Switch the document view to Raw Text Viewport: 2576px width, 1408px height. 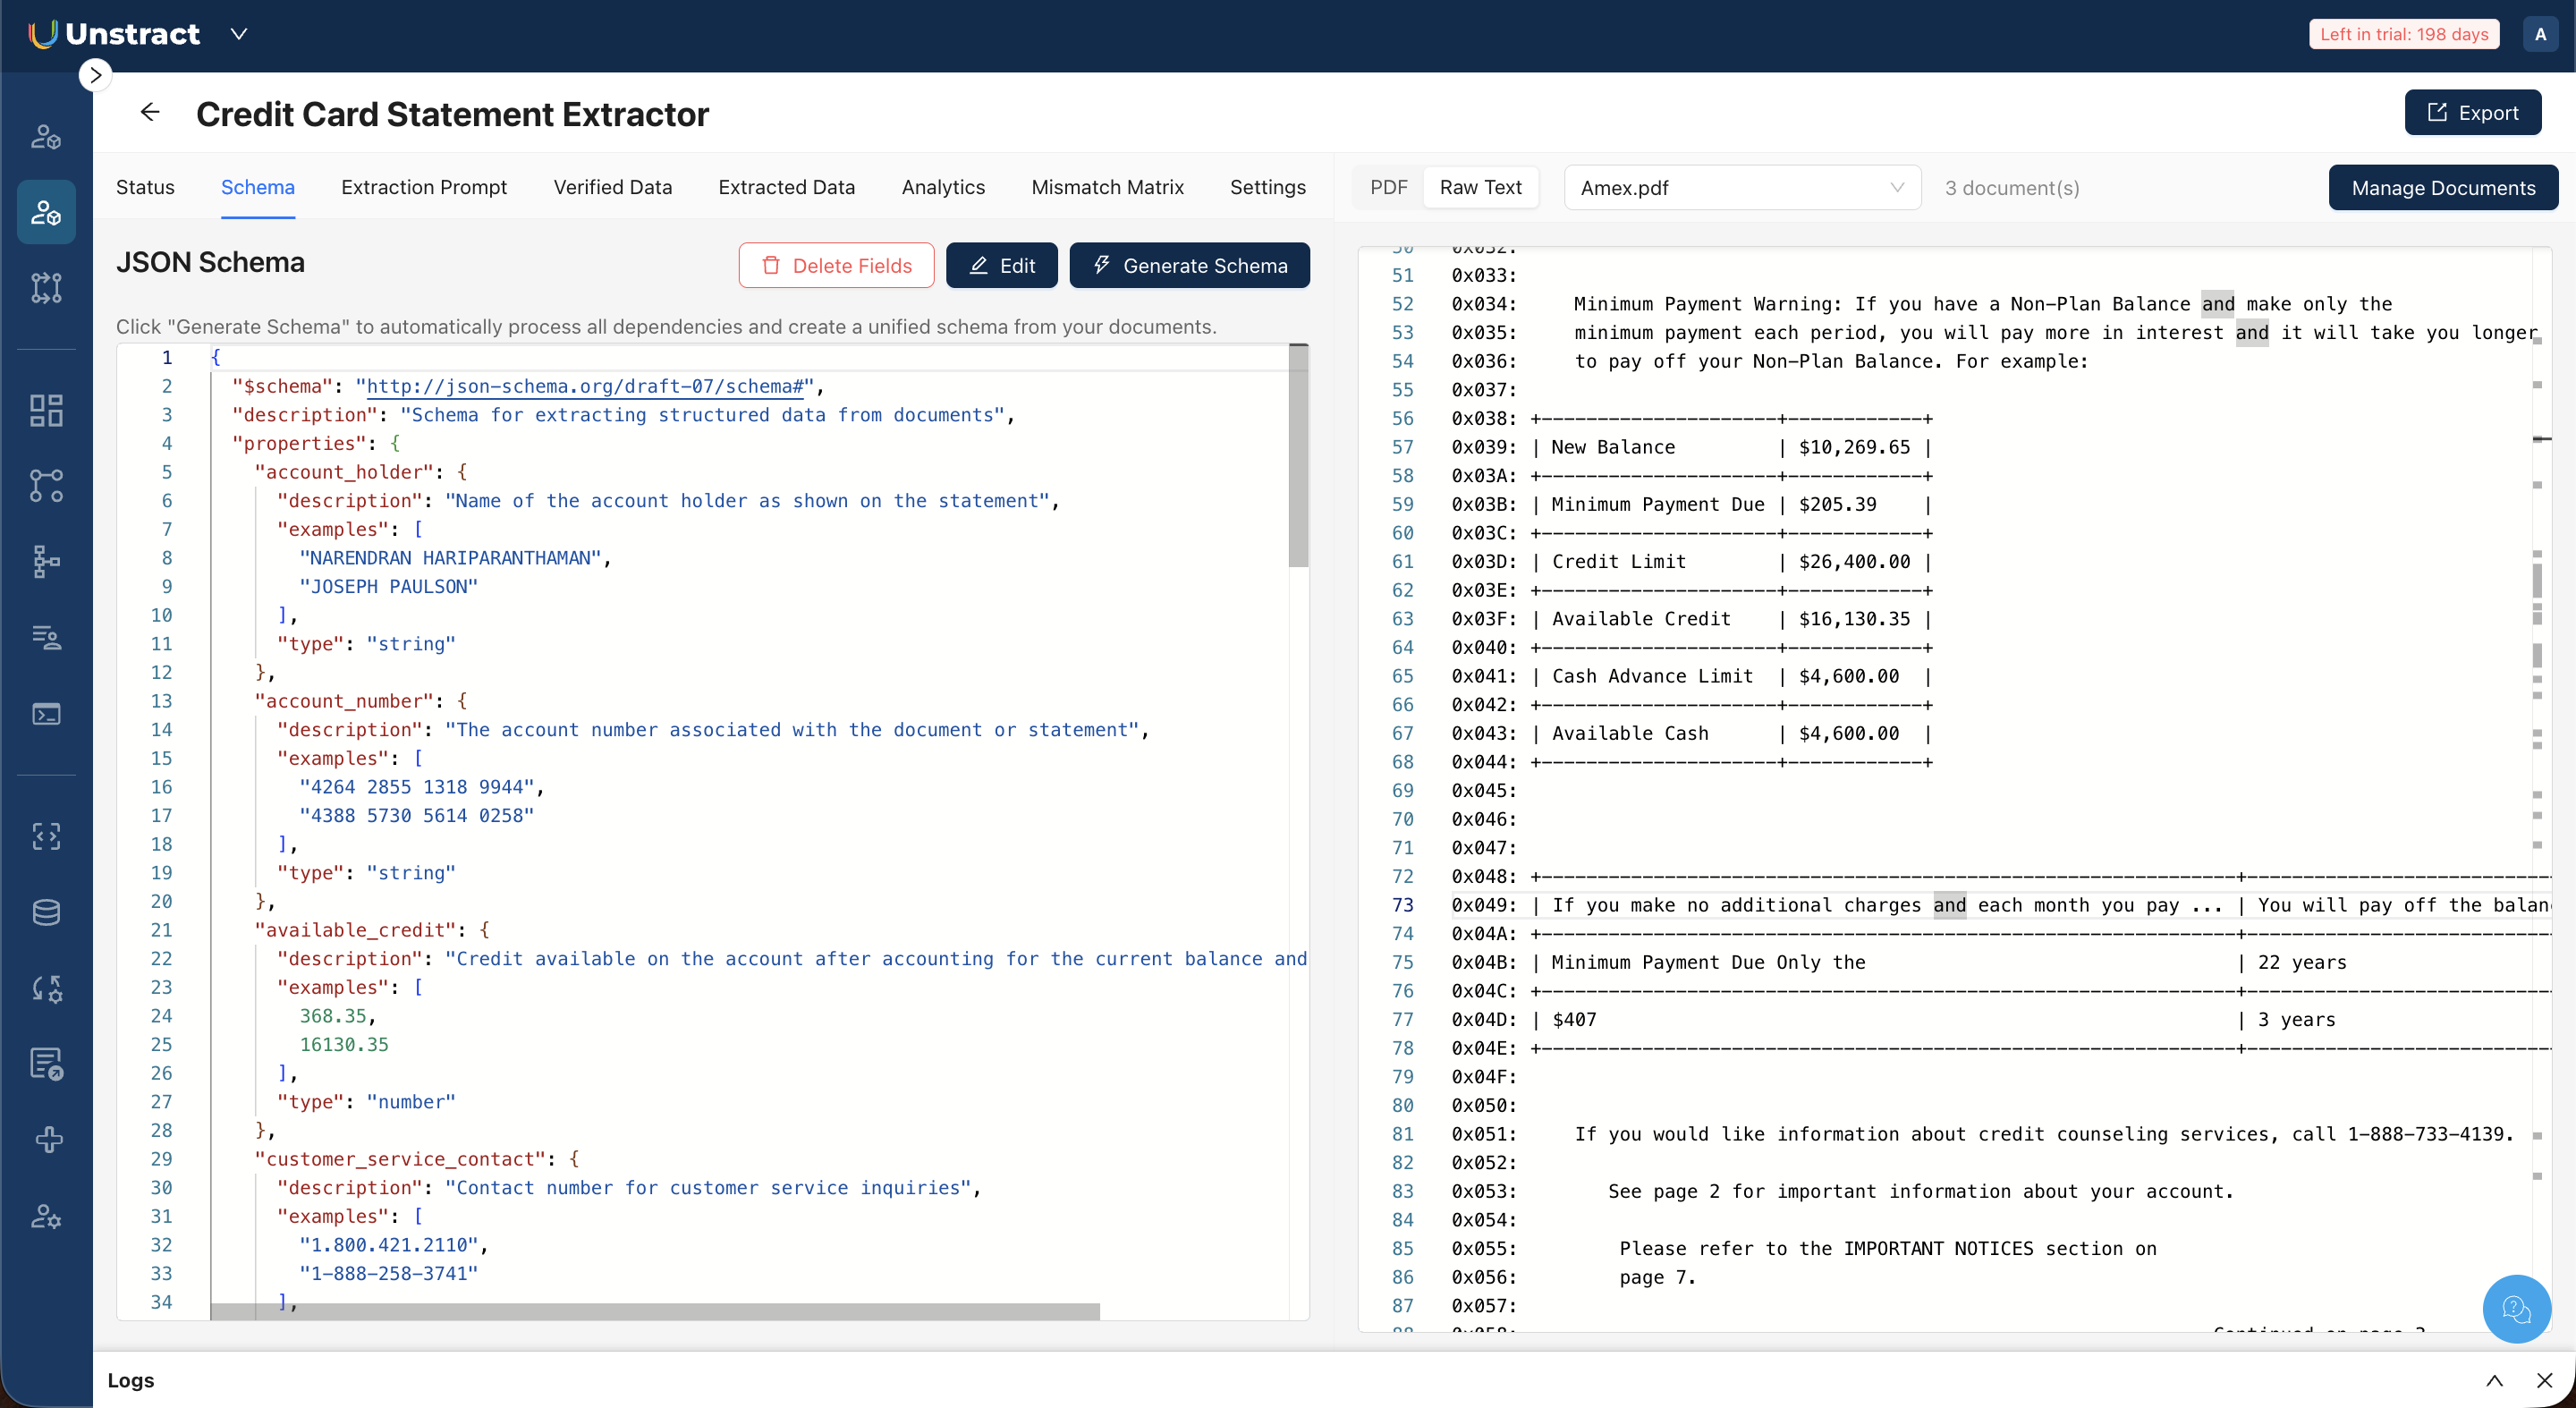(x=1480, y=187)
